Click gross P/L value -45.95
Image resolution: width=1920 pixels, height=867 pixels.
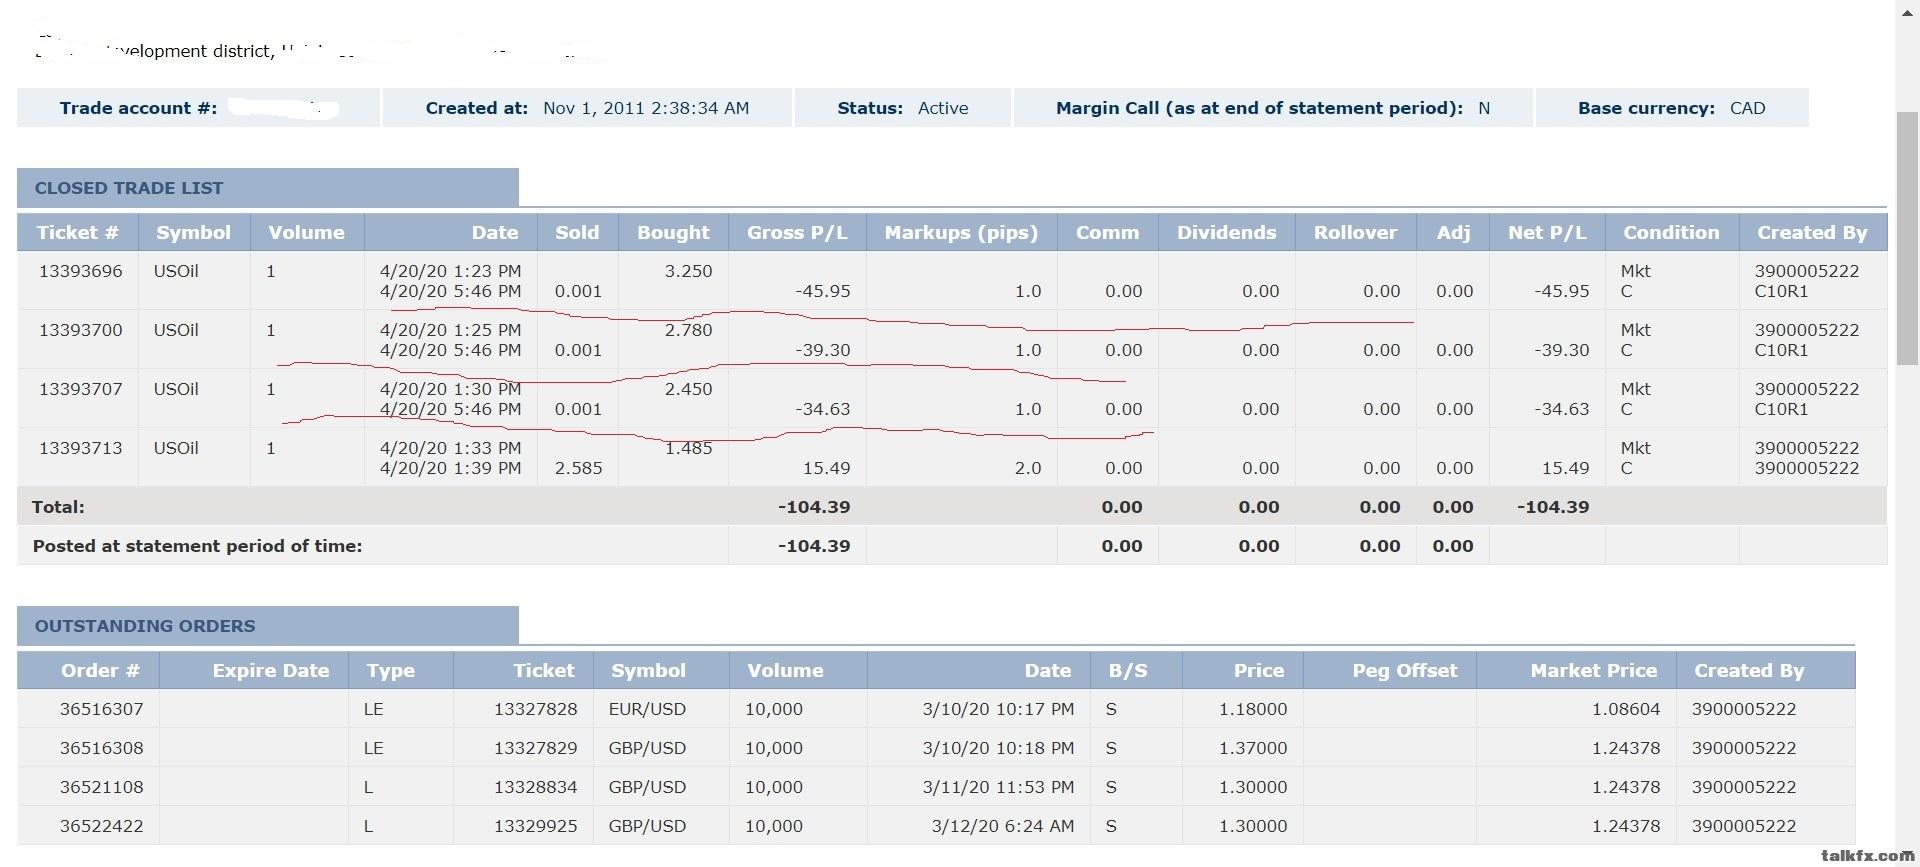(823, 291)
